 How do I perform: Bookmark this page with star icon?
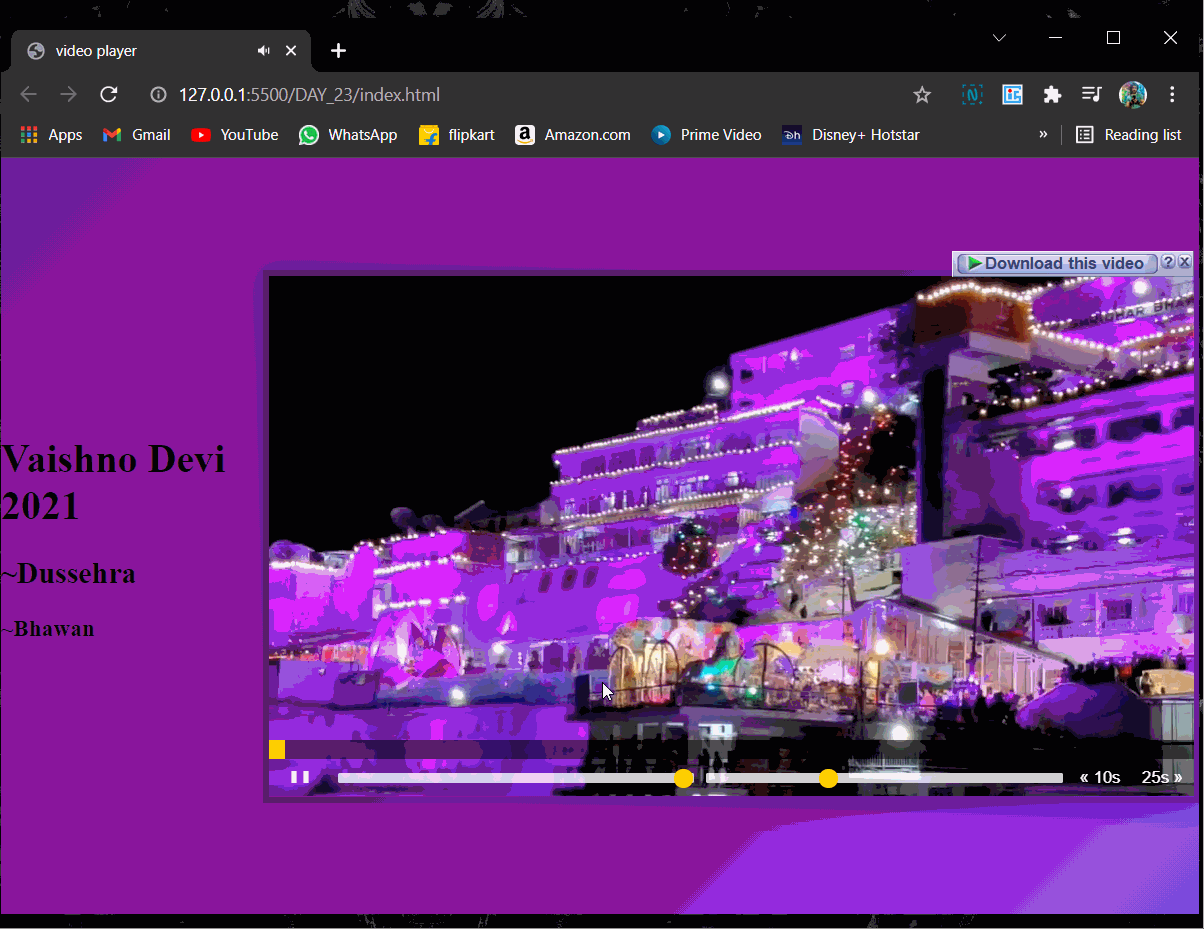coord(922,95)
